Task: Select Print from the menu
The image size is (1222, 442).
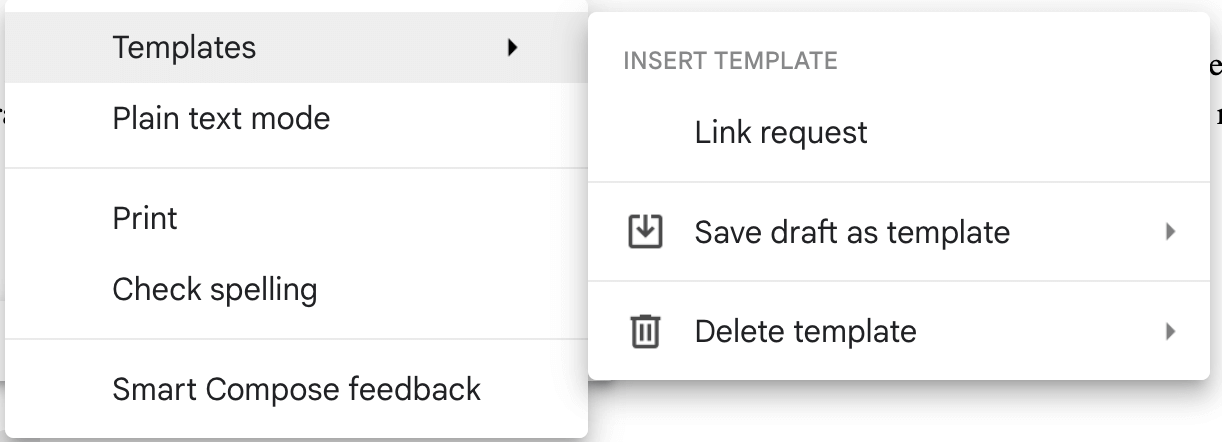Action: [296, 218]
